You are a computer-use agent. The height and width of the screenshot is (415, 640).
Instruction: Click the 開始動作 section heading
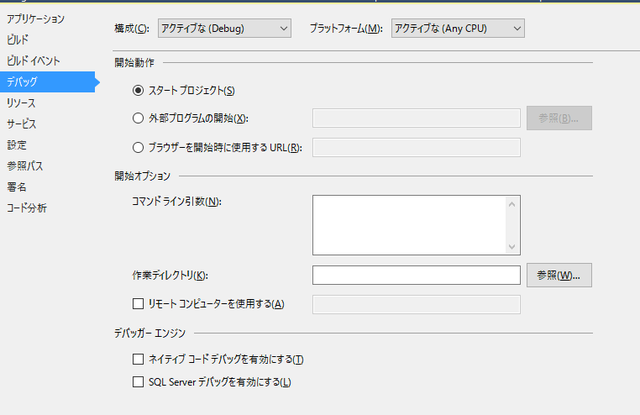(134, 63)
